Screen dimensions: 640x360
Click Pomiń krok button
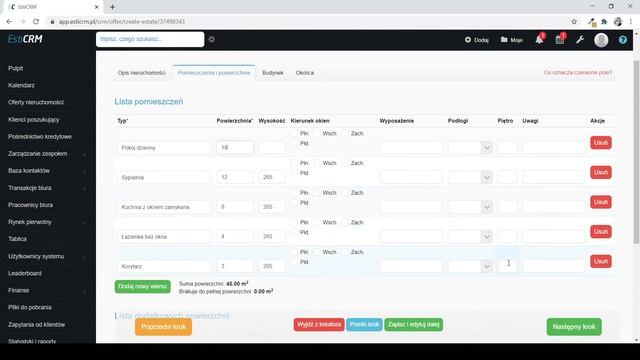coord(364,324)
